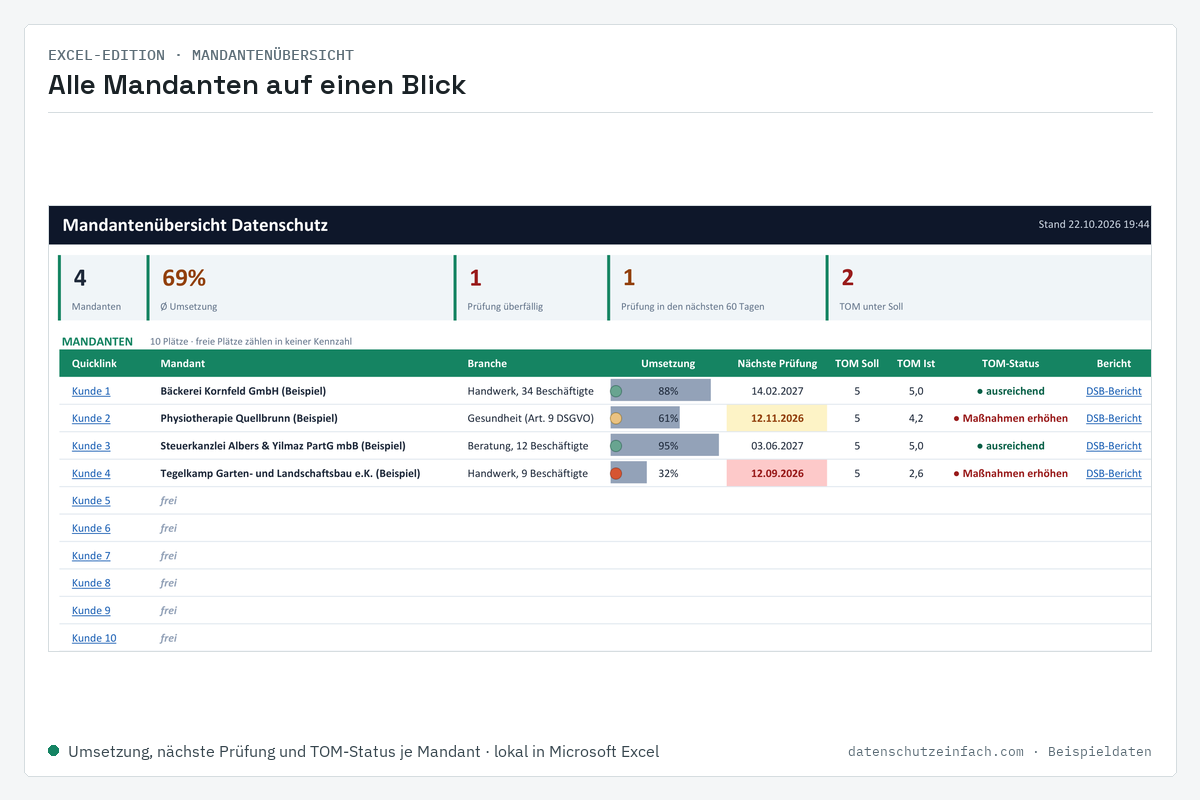Click Prüfung in den nächsten 60 Tagen tile
This screenshot has width=1200, height=800.
[716, 288]
